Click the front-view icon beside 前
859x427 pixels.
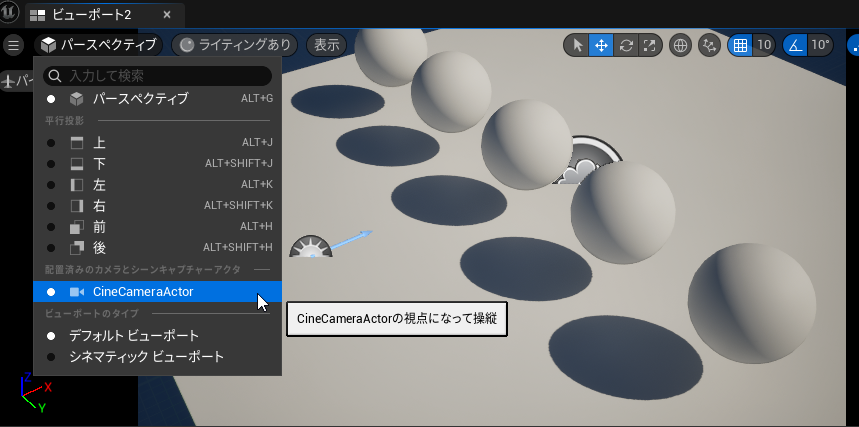77,226
